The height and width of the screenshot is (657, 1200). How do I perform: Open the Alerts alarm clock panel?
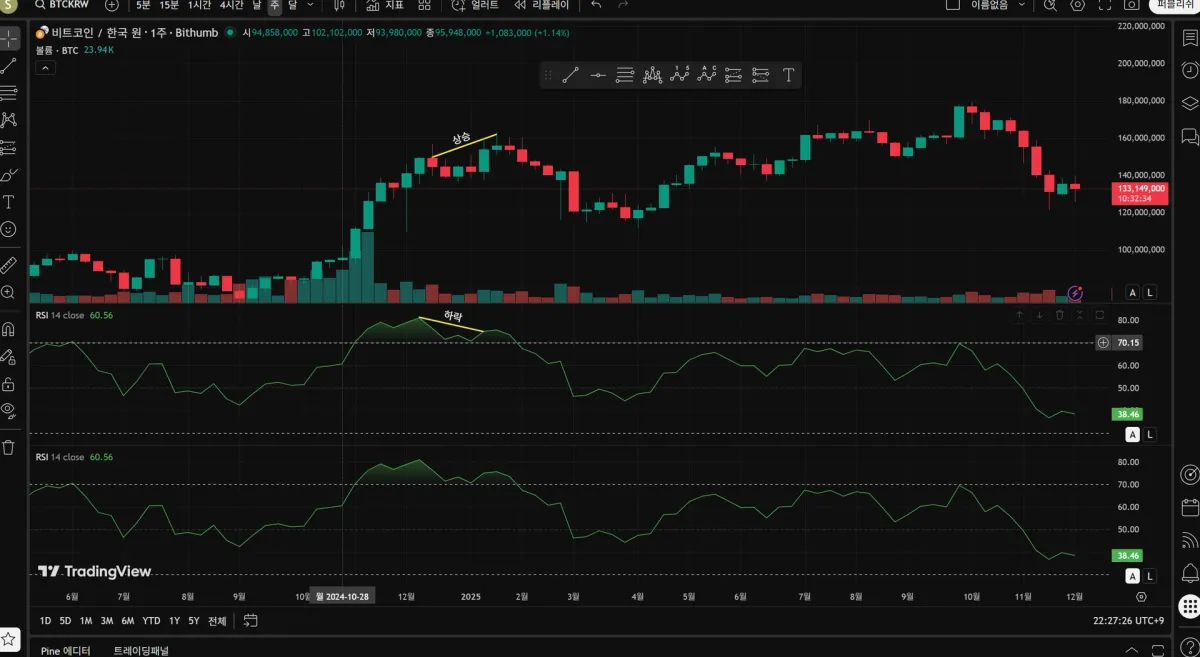(x=1189, y=71)
